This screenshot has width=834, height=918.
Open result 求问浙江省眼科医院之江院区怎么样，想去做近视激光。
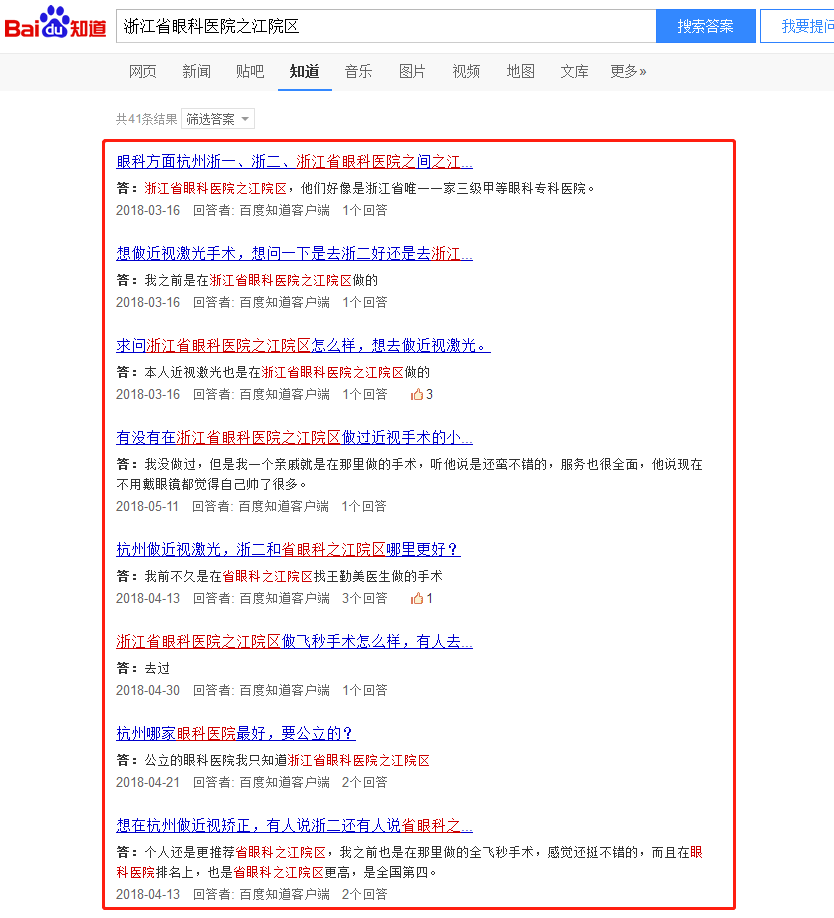click(303, 345)
